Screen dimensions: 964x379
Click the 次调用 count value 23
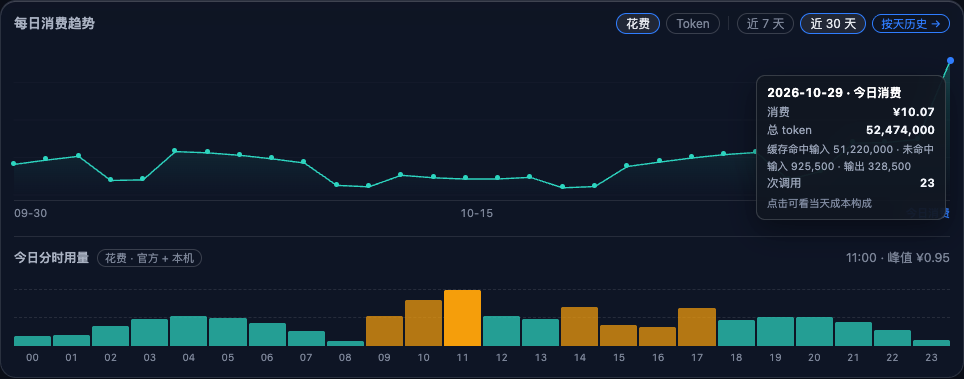[x=928, y=183]
